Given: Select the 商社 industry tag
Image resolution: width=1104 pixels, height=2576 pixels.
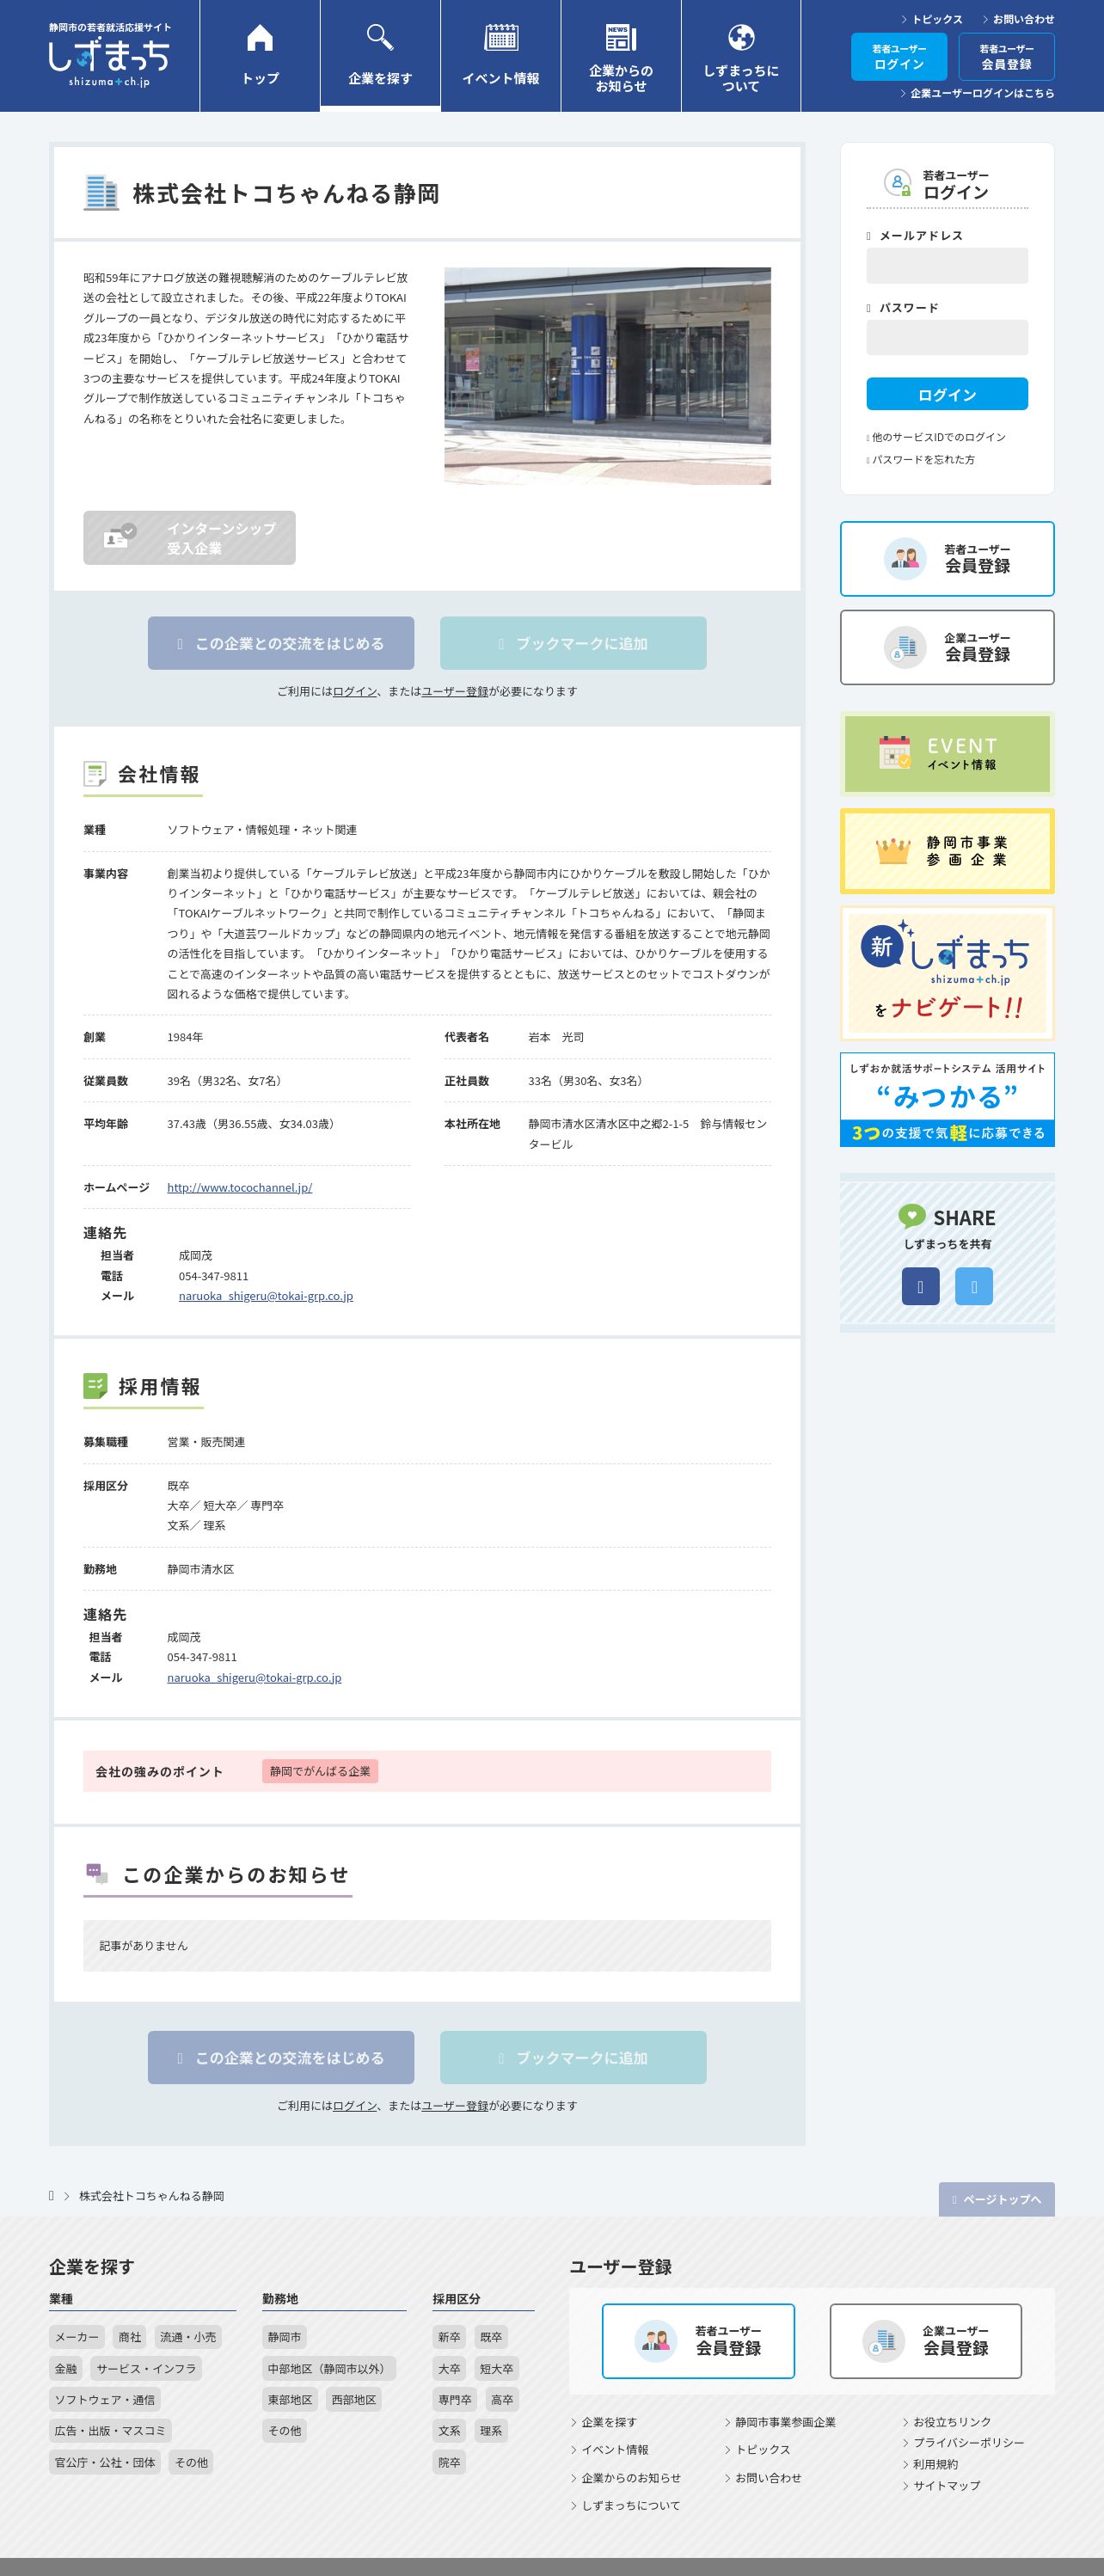Looking at the screenshot, I should 130,2337.
